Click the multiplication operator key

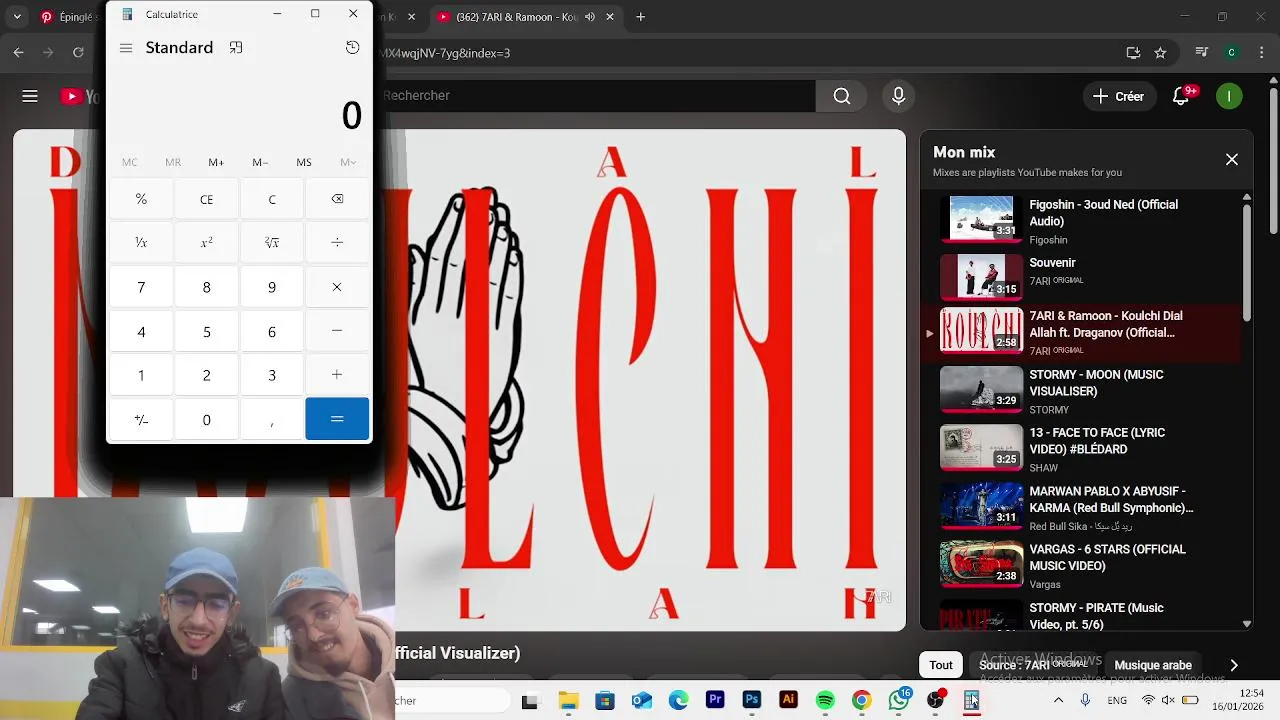point(337,287)
